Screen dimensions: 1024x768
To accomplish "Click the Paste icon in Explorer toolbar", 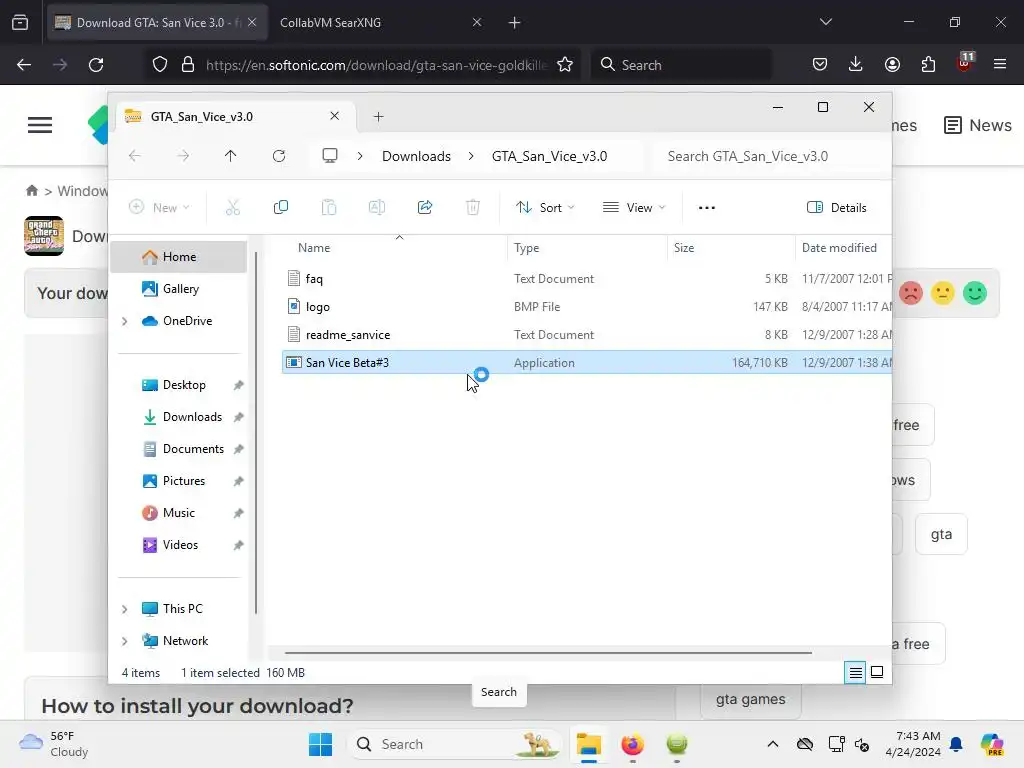I will point(329,208).
